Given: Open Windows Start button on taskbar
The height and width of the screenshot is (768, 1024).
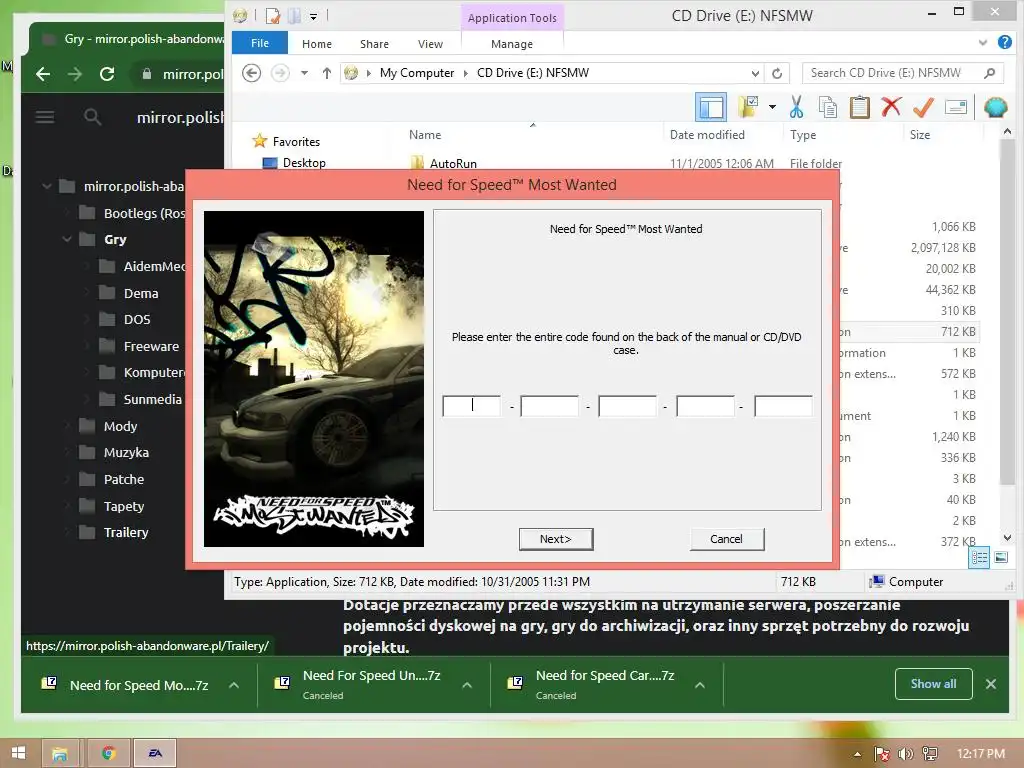Looking at the screenshot, I should coord(18,753).
